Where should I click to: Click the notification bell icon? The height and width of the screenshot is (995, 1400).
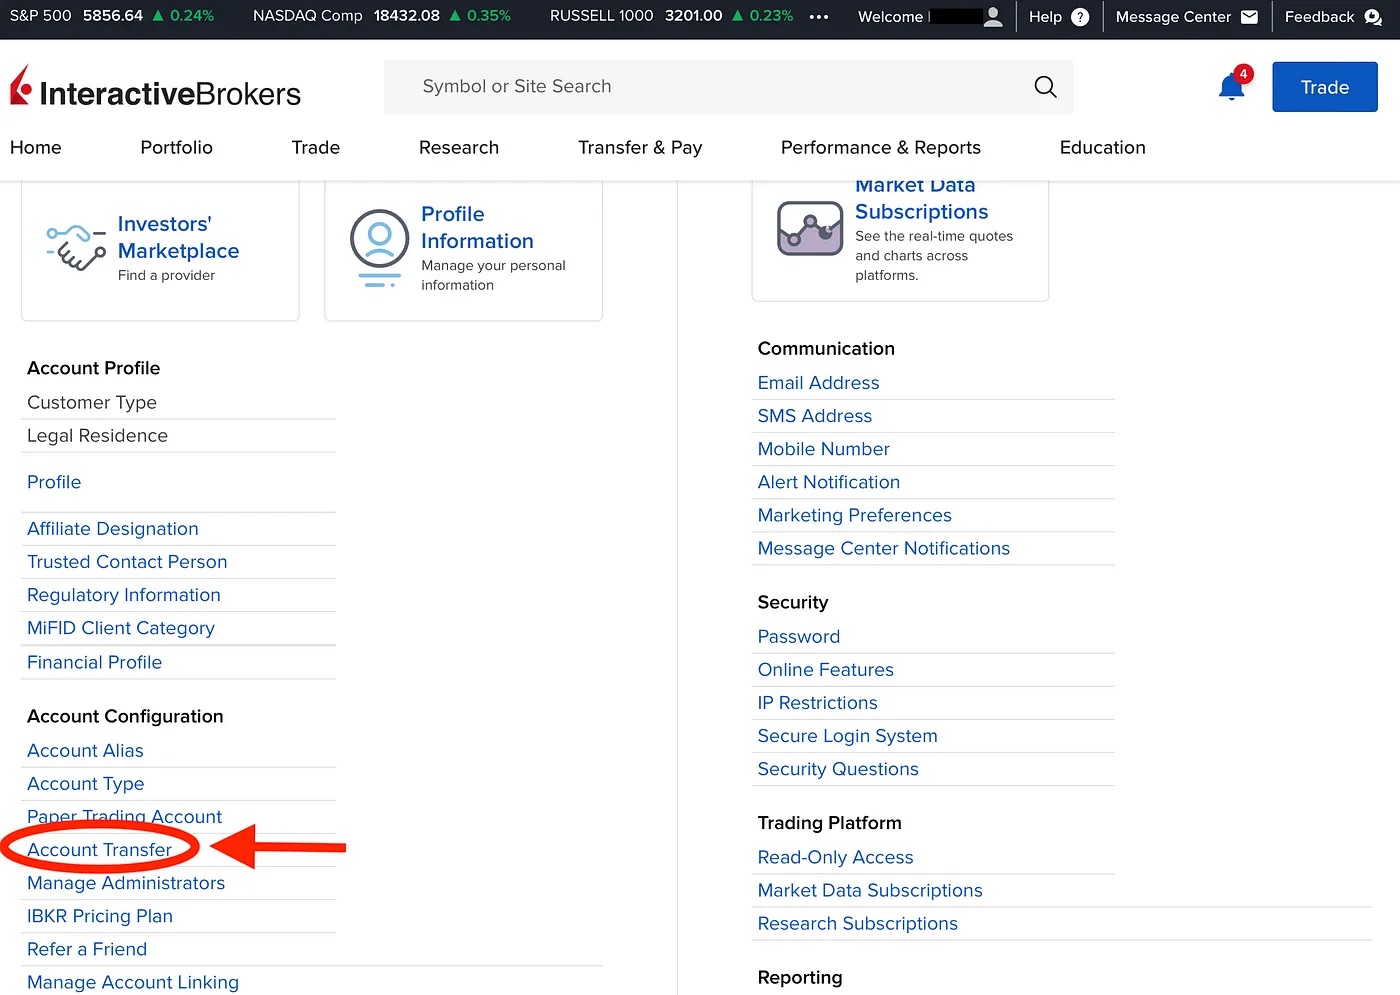click(1231, 88)
